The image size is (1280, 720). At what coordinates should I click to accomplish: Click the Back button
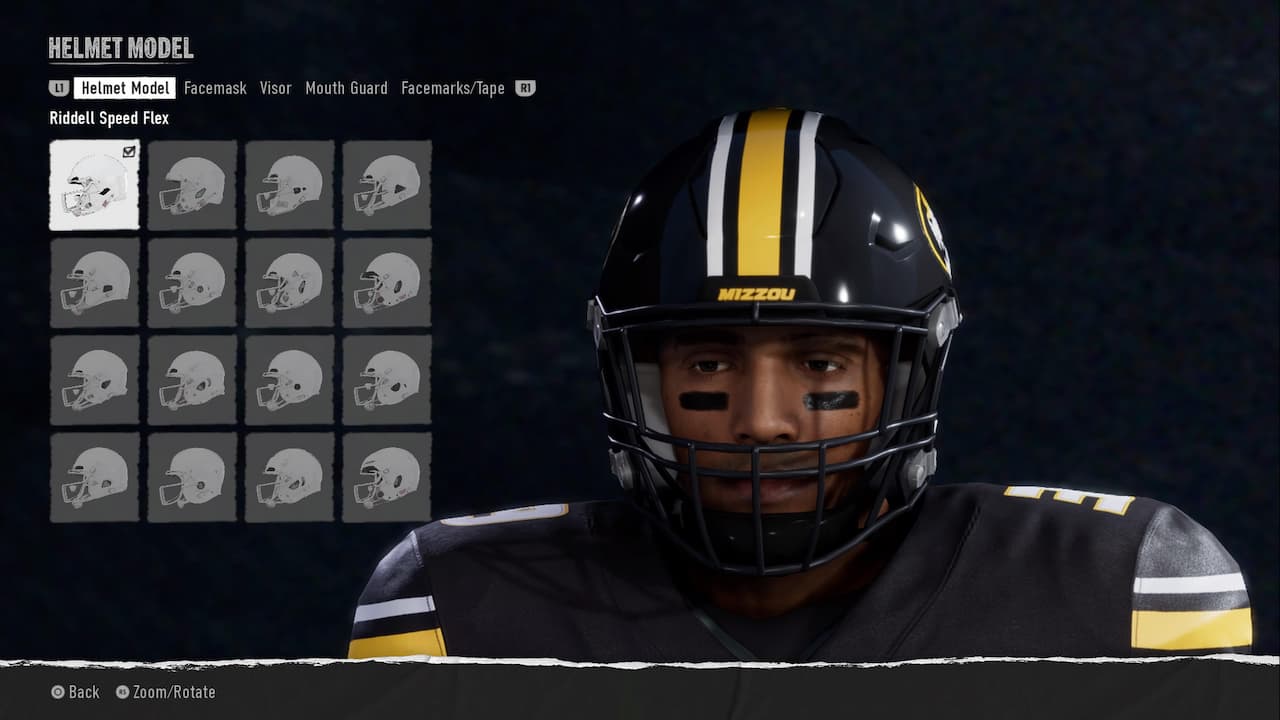pos(76,692)
